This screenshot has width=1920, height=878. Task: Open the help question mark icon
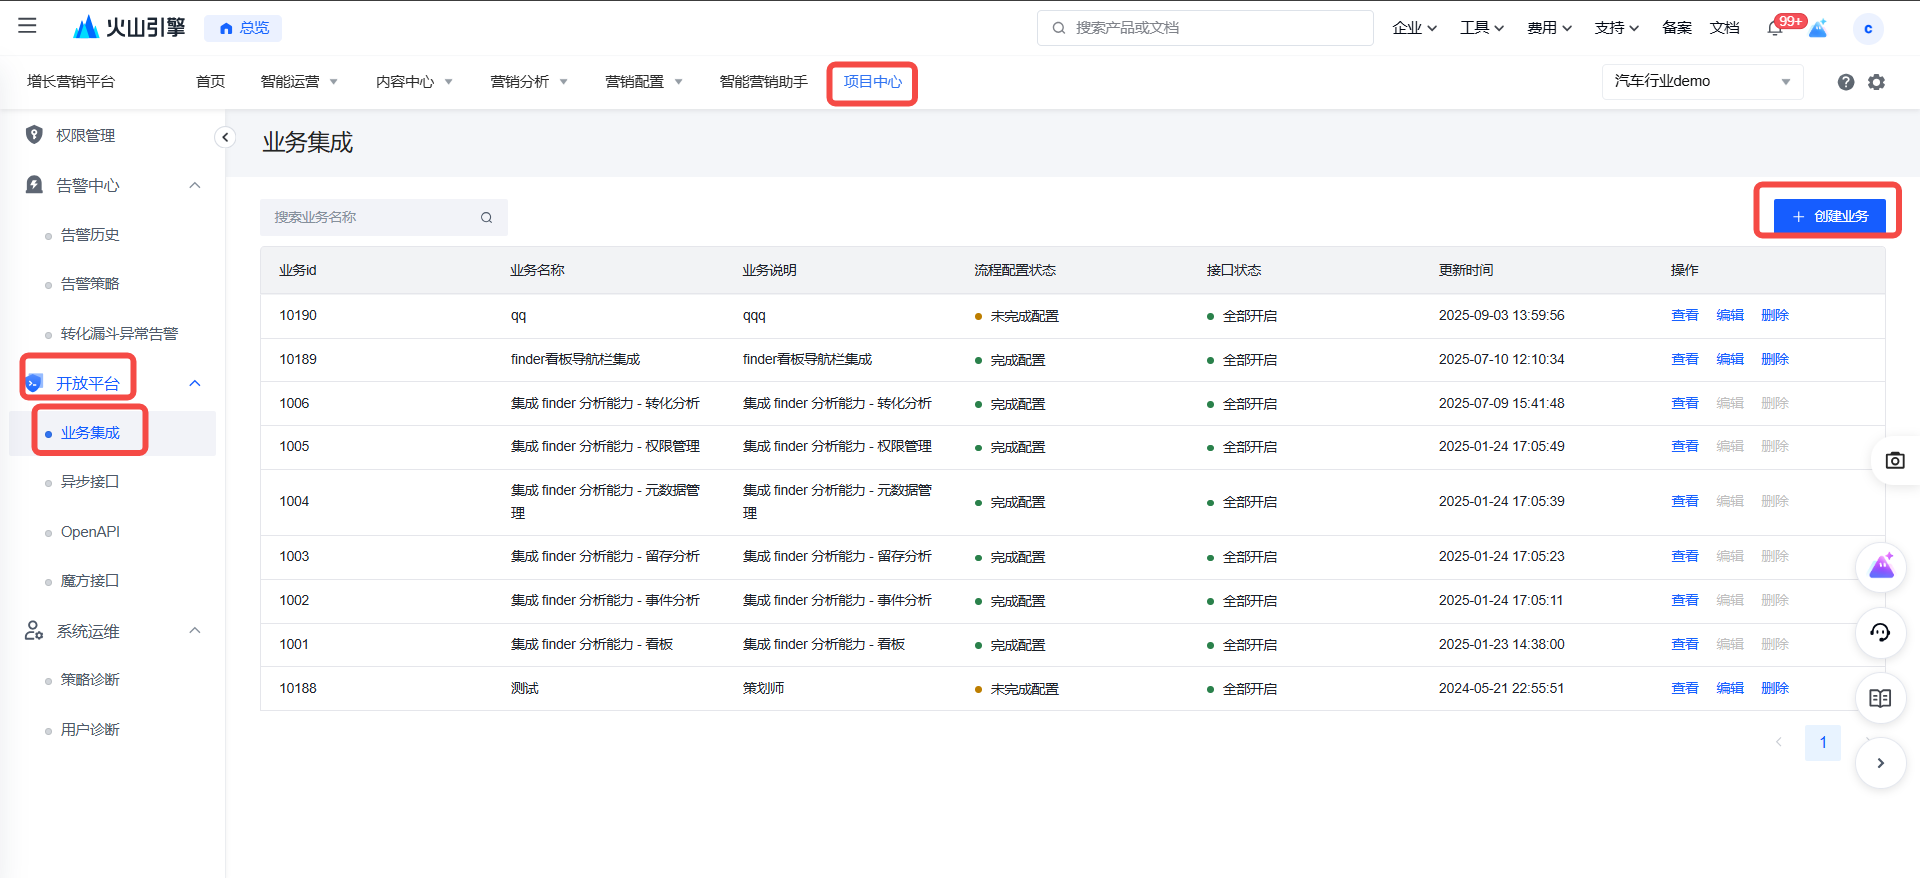coord(1845,82)
